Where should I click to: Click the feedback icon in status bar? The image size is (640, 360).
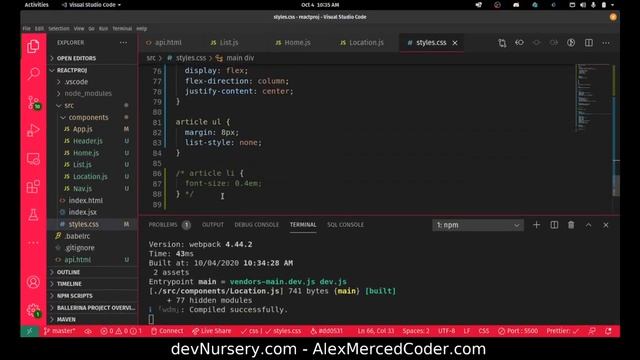pos(592,331)
